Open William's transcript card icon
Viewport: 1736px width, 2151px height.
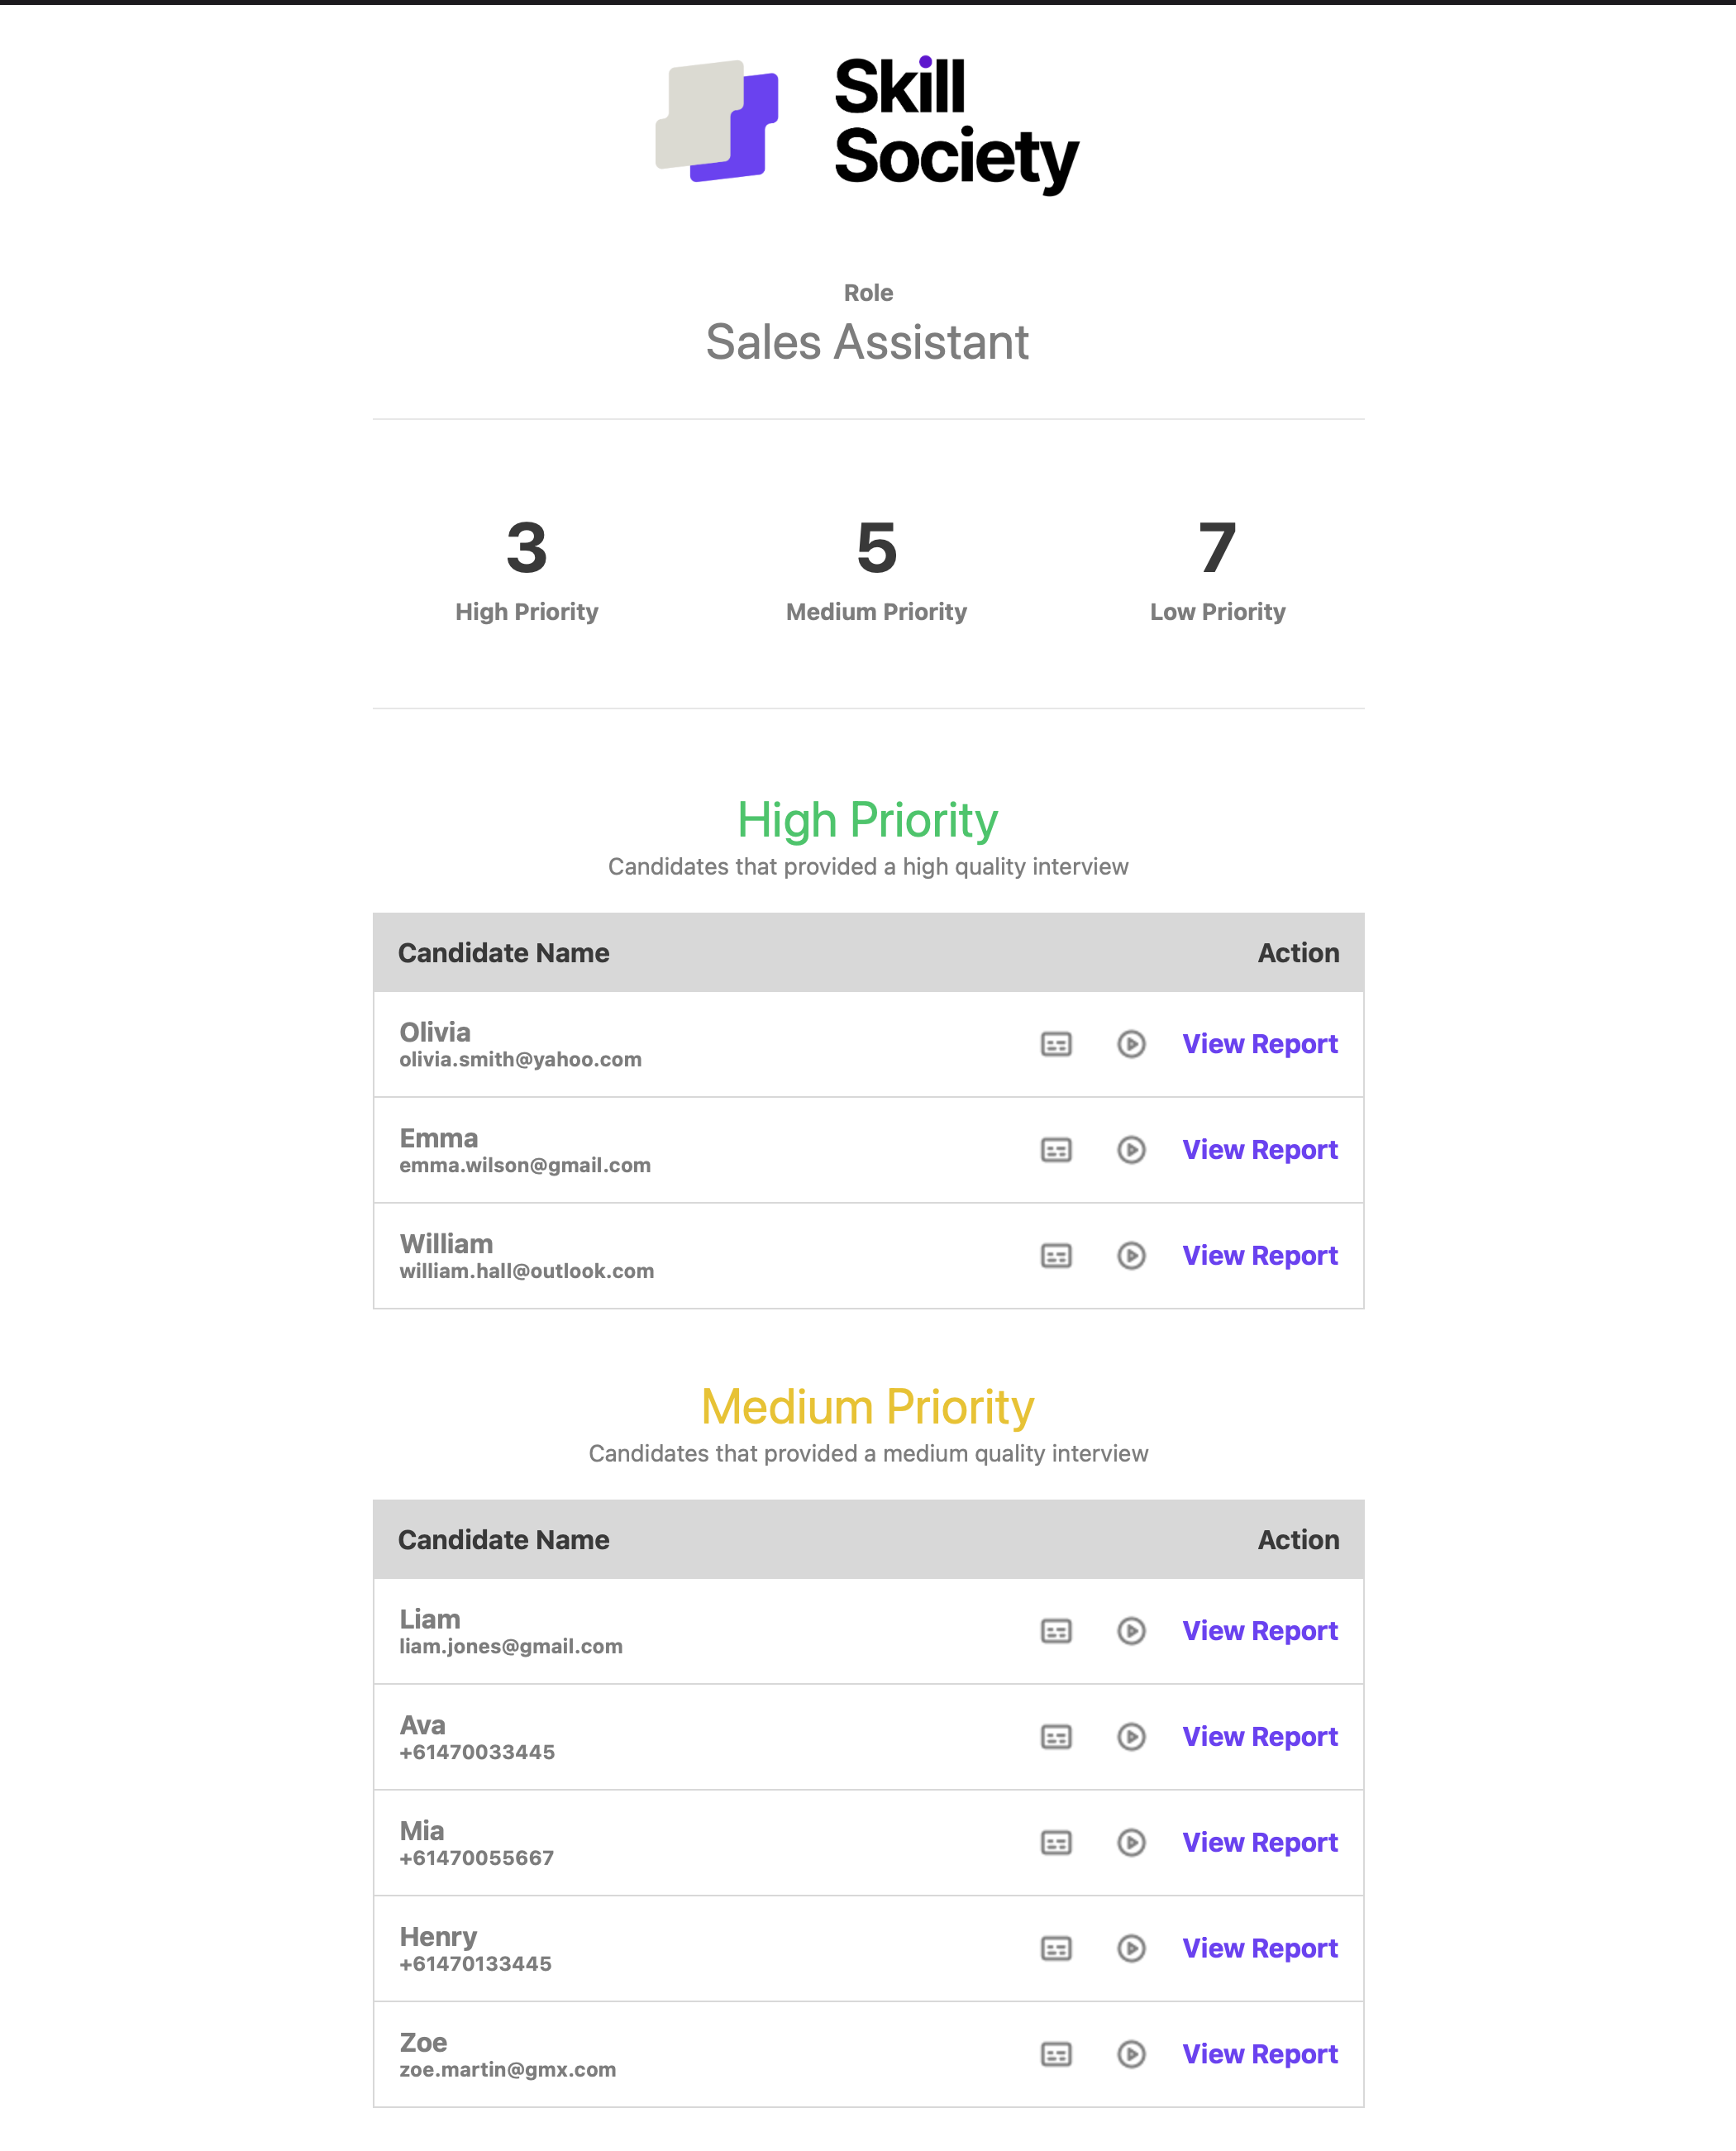pos(1056,1256)
